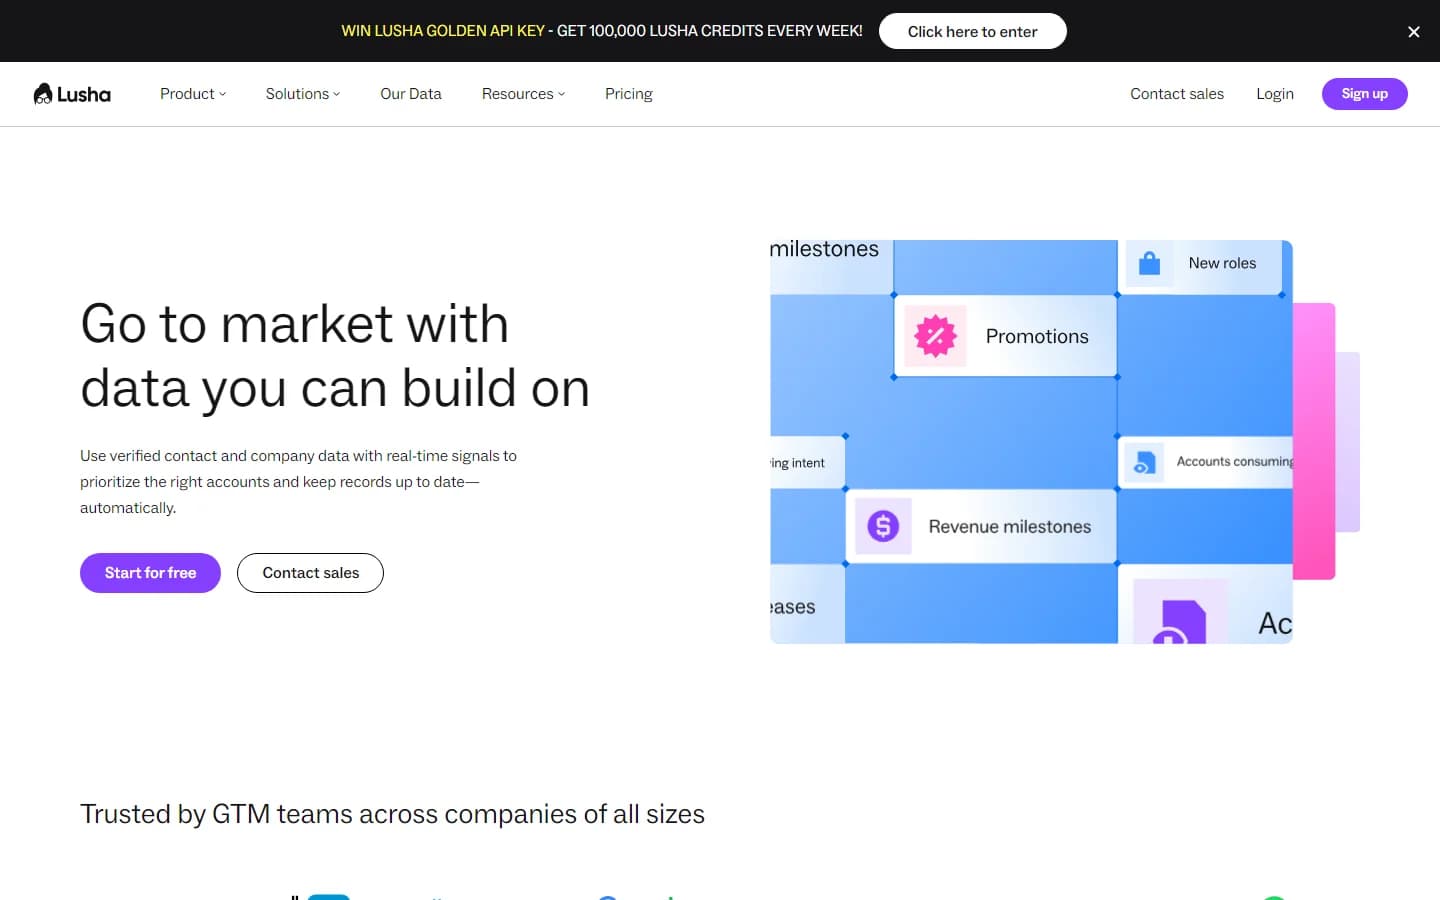1440x900 pixels.
Task: Click the green logo at the bottom right
Action: (x=1274, y=895)
